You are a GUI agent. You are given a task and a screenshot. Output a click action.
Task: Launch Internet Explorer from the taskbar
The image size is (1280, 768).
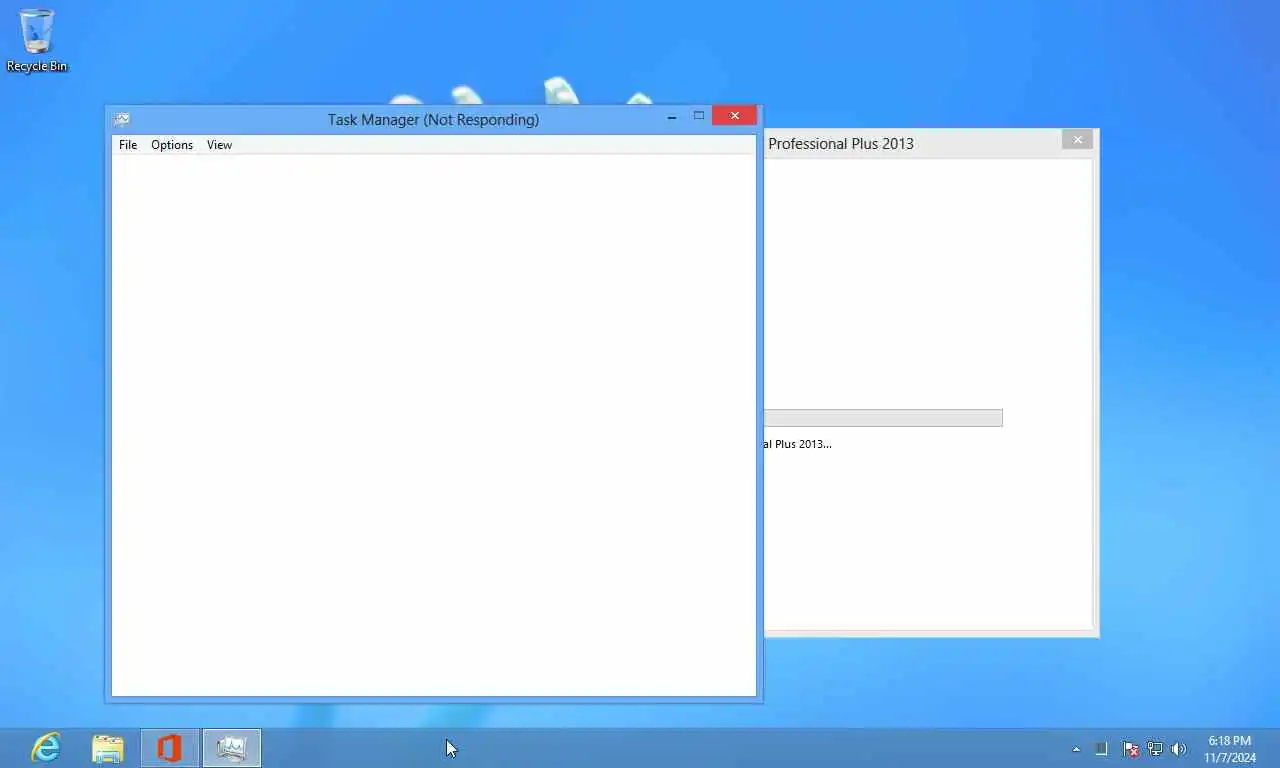click(x=46, y=748)
